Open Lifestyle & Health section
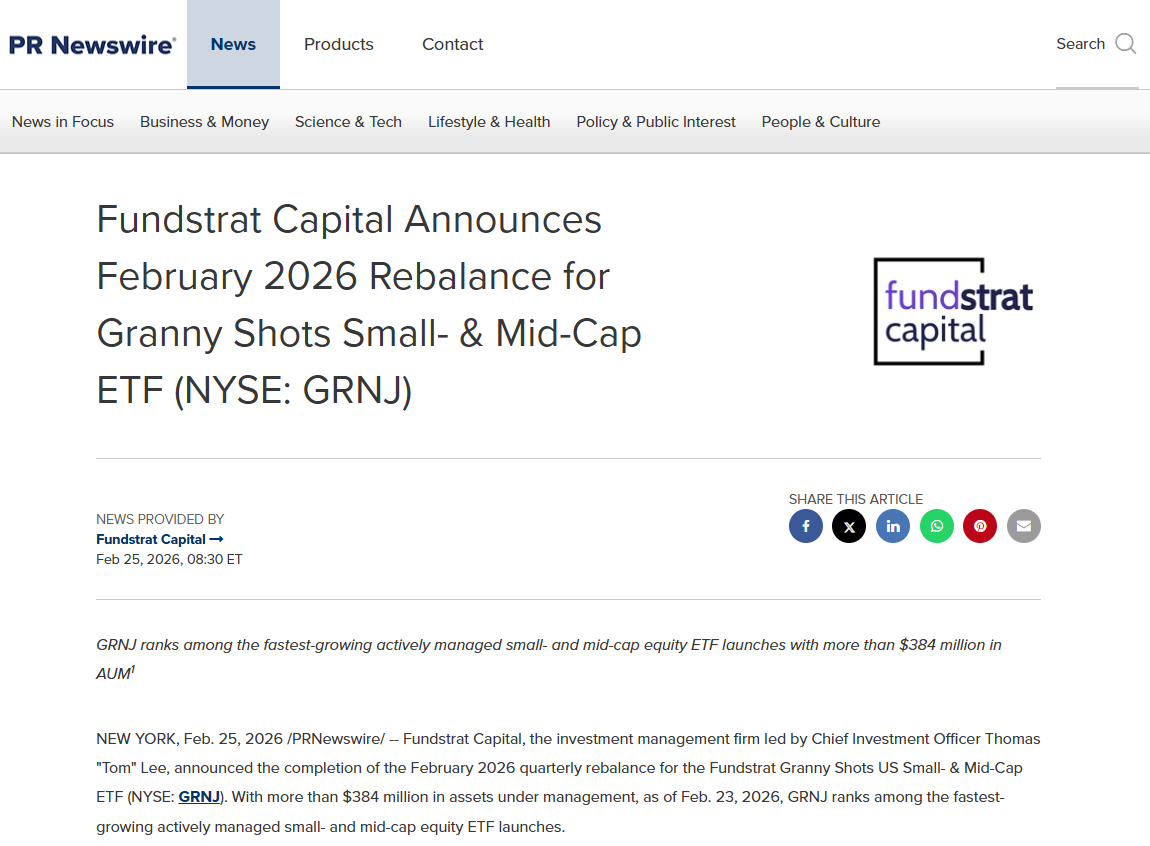The height and width of the screenshot is (846, 1150). pyautogui.click(x=489, y=122)
